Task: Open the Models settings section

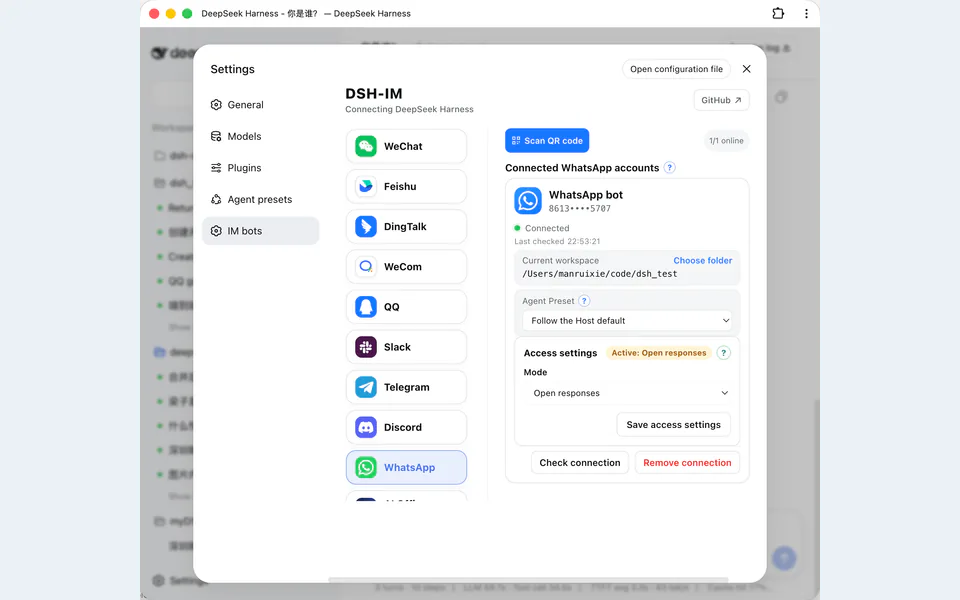Action: 260,136
